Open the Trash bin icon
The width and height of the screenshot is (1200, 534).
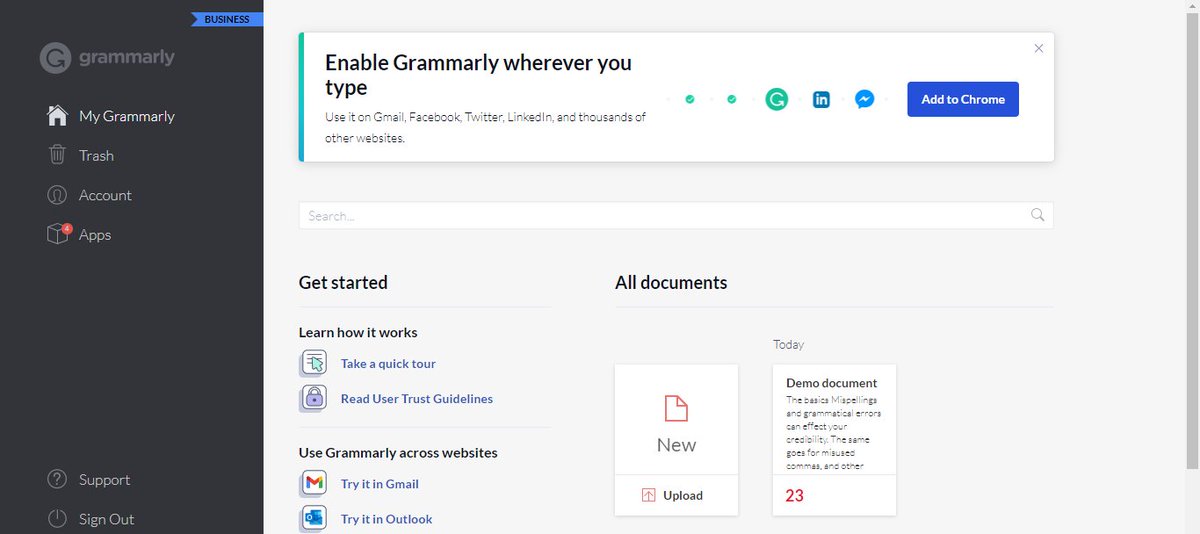[x=58, y=155]
